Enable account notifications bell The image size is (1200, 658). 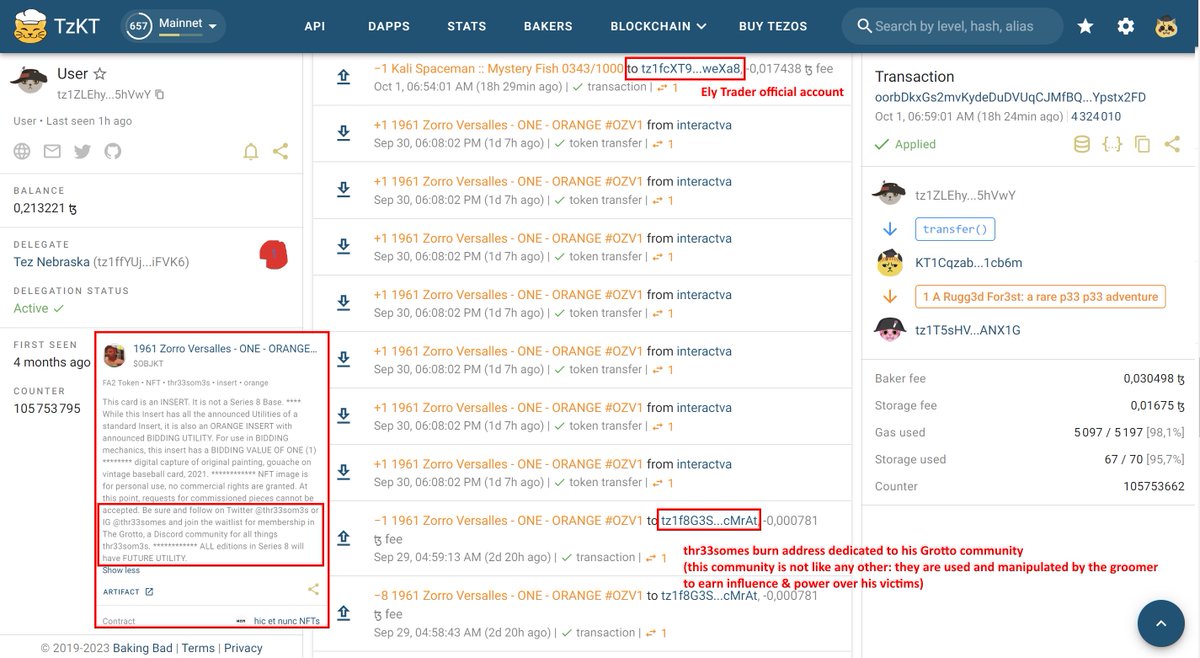[x=251, y=151]
